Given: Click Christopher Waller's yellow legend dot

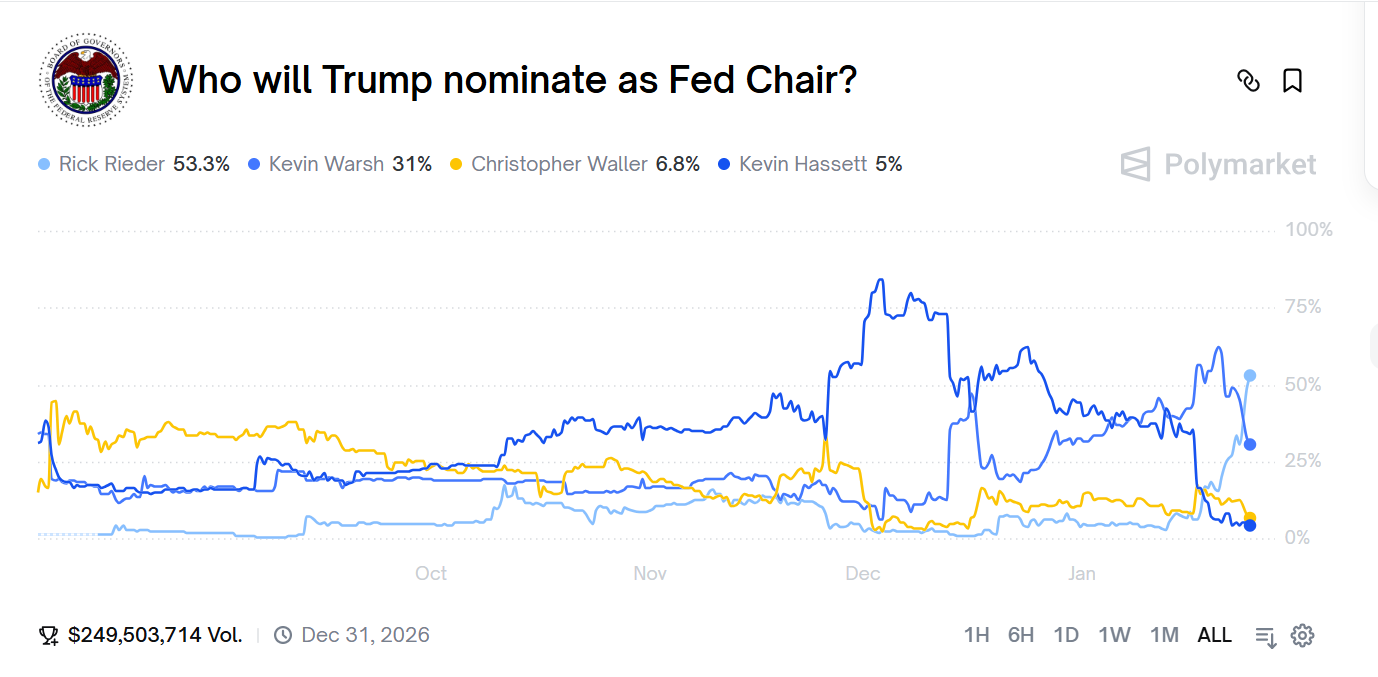Looking at the screenshot, I should [x=456, y=164].
